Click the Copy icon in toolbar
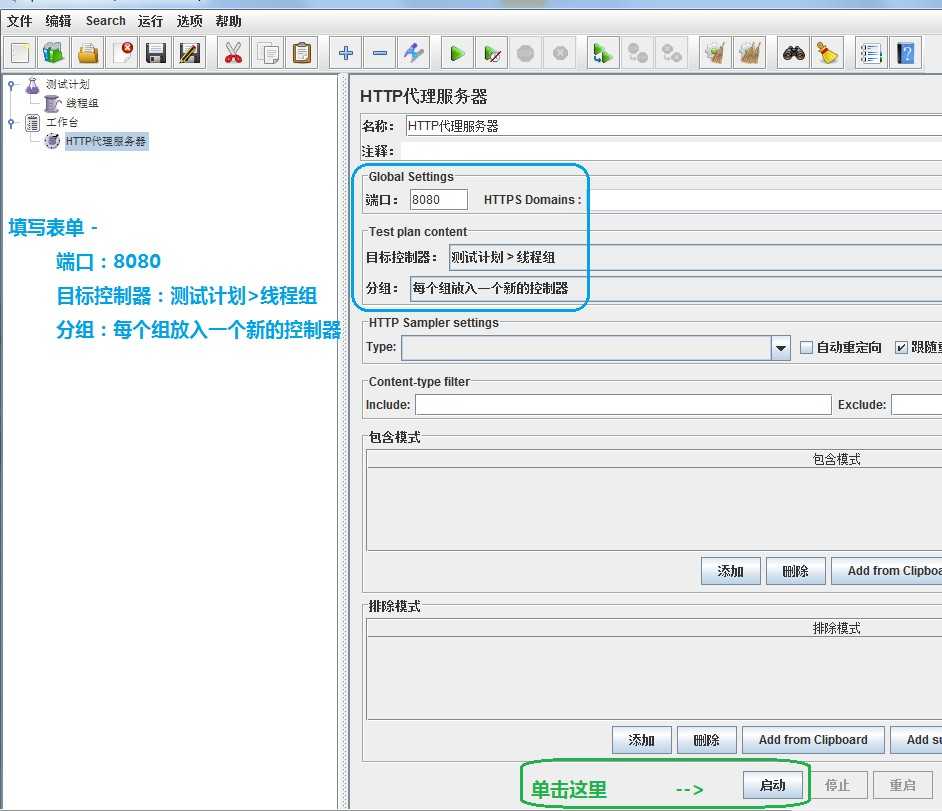Viewport: 942px width, 811px height. pyautogui.click(x=267, y=53)
